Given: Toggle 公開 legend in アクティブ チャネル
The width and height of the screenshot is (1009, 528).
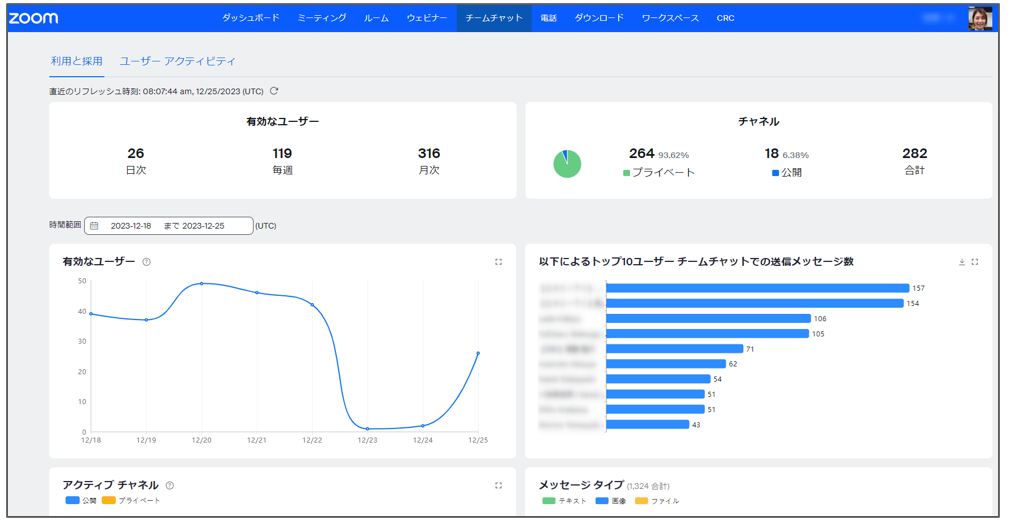Looking at the screenshot, I should click(81, 500).
